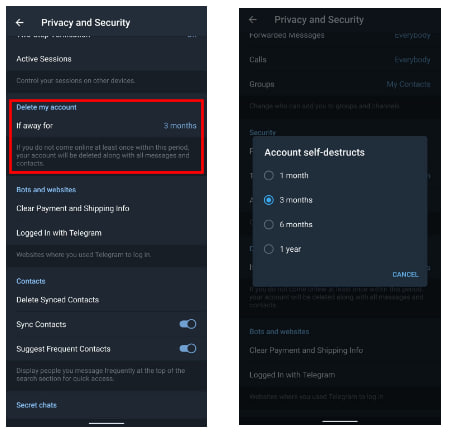Tap the Delete my account section header
450x435 pixels.
(46, 107)
